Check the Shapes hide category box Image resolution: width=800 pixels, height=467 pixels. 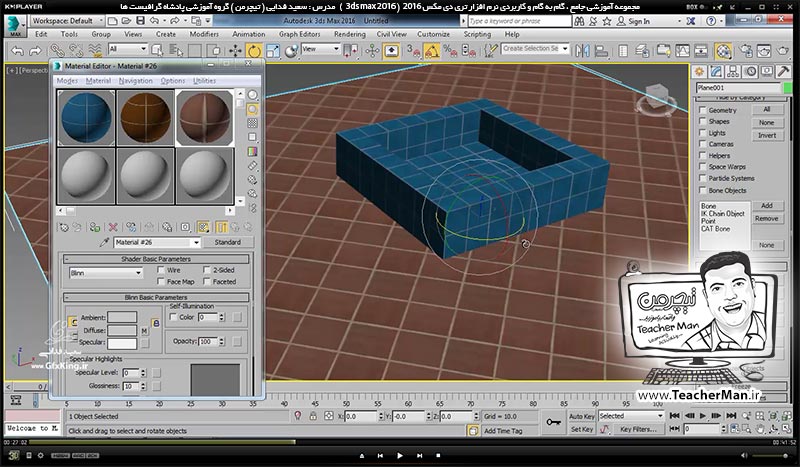703,121
